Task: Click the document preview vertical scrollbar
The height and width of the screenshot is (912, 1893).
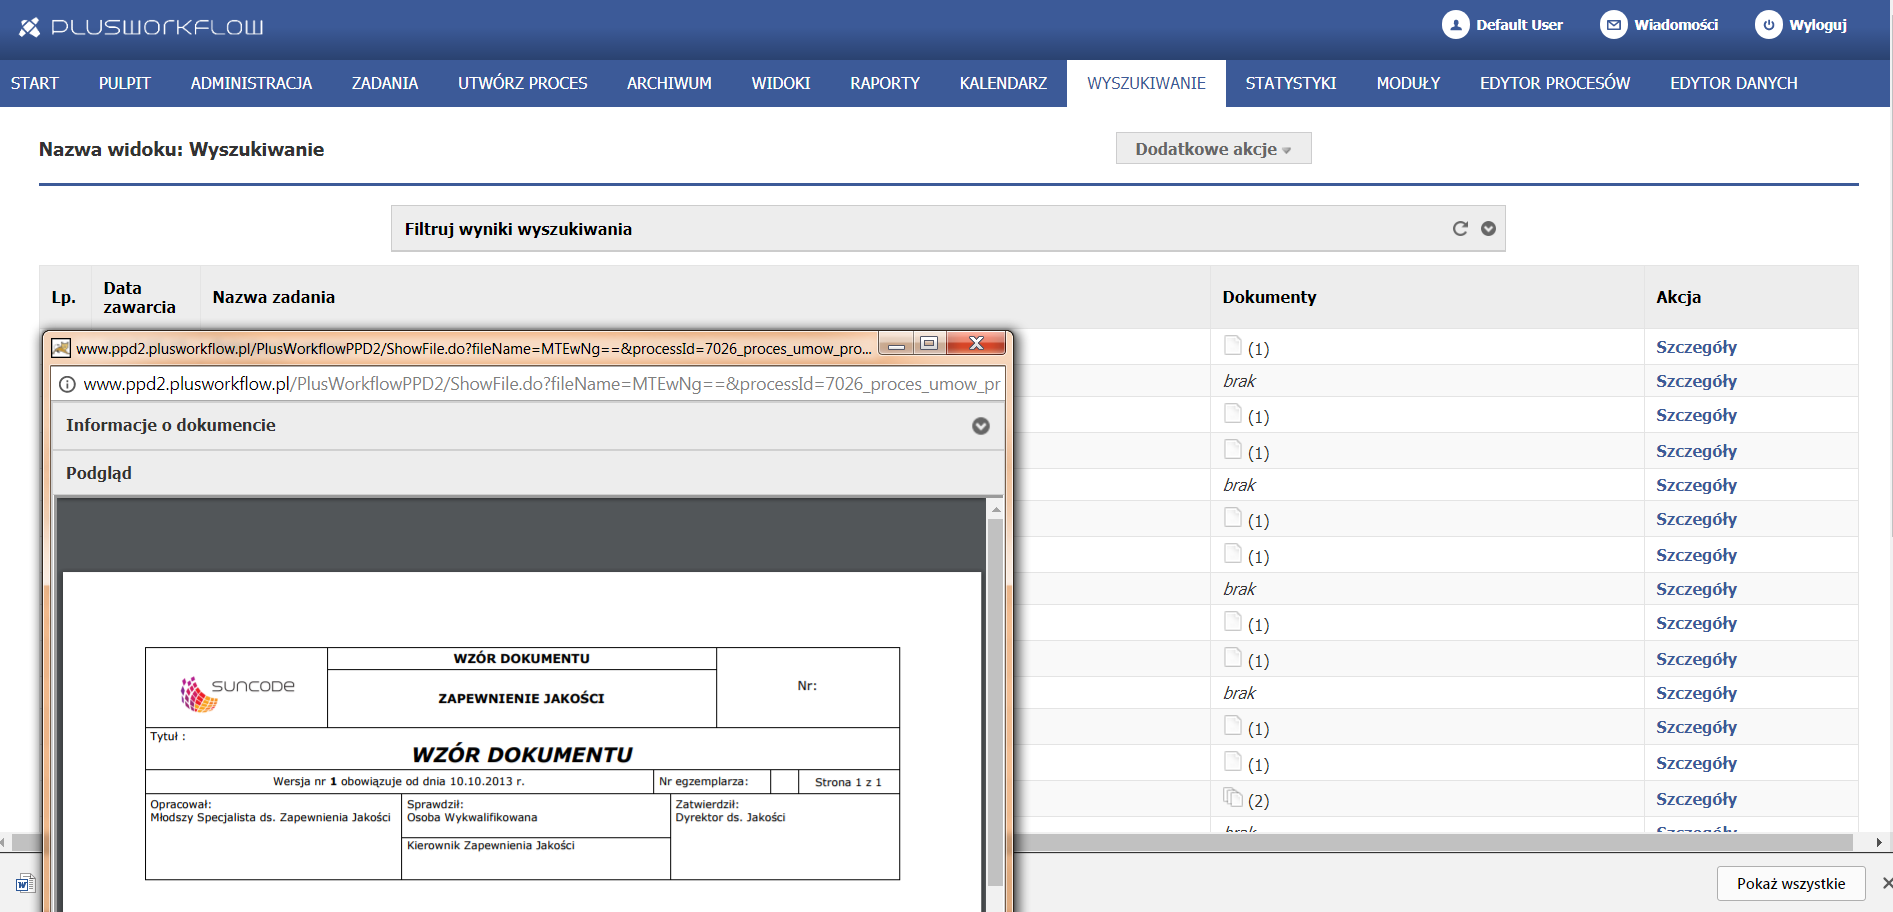Action: pyautogui.click(x=994, y=700)
